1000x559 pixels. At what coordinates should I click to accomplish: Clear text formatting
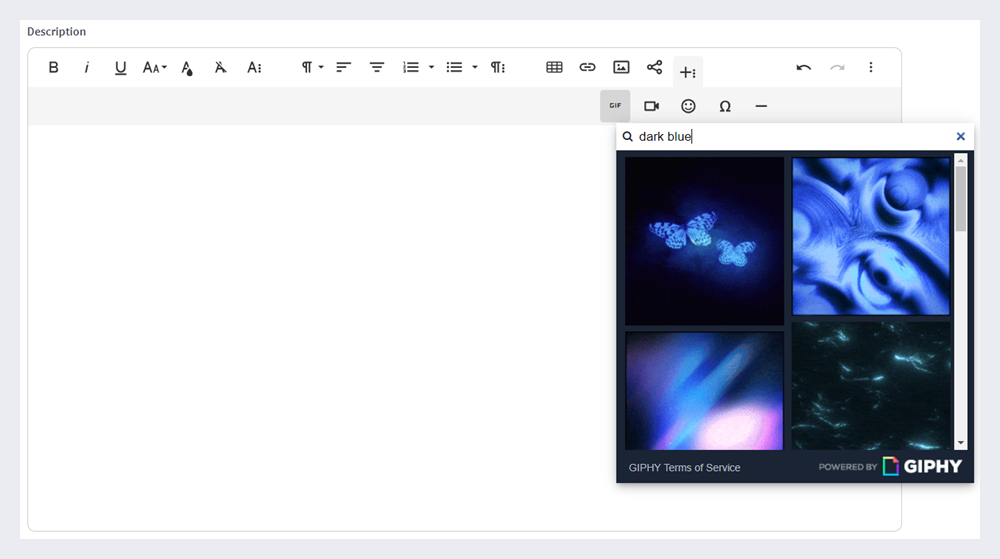(x=220, y=68)
